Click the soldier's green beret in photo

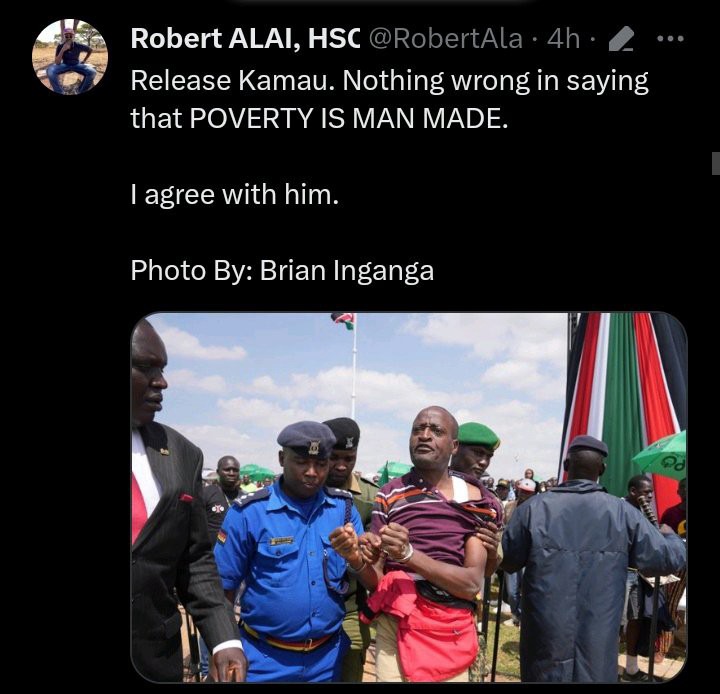click(478, 435)
